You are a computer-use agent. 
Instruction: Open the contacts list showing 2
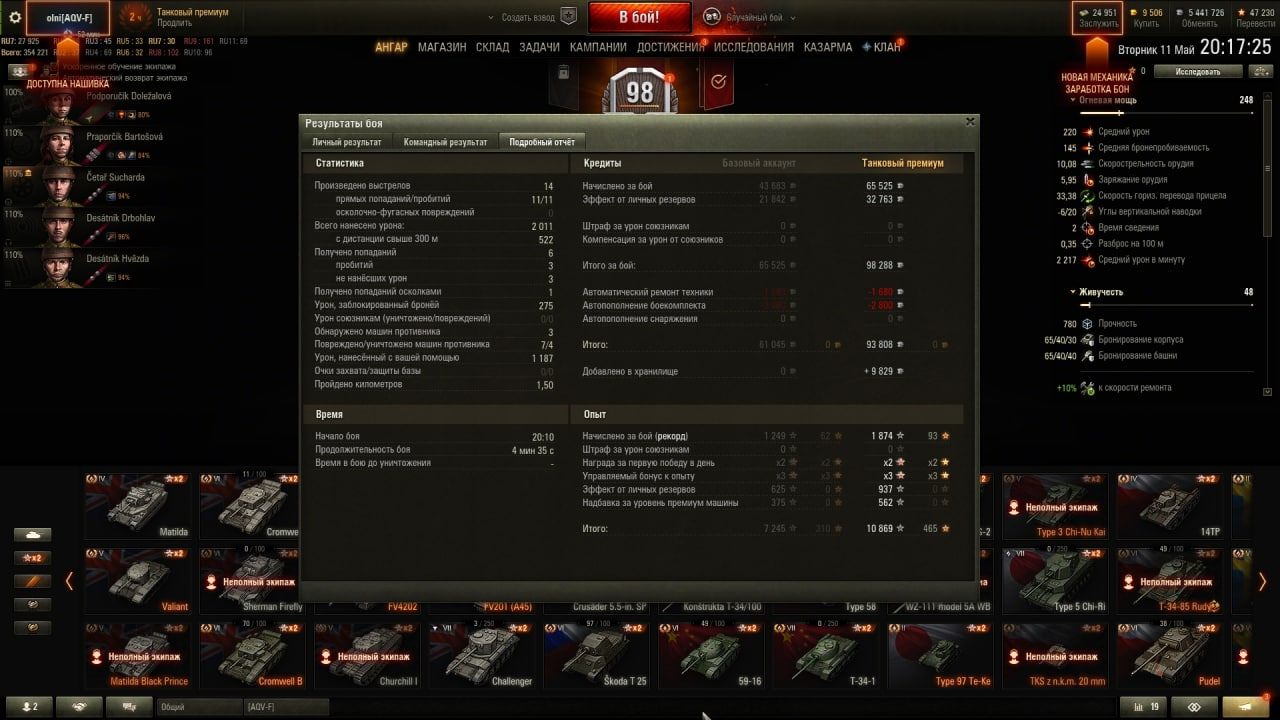click(29, 706)
